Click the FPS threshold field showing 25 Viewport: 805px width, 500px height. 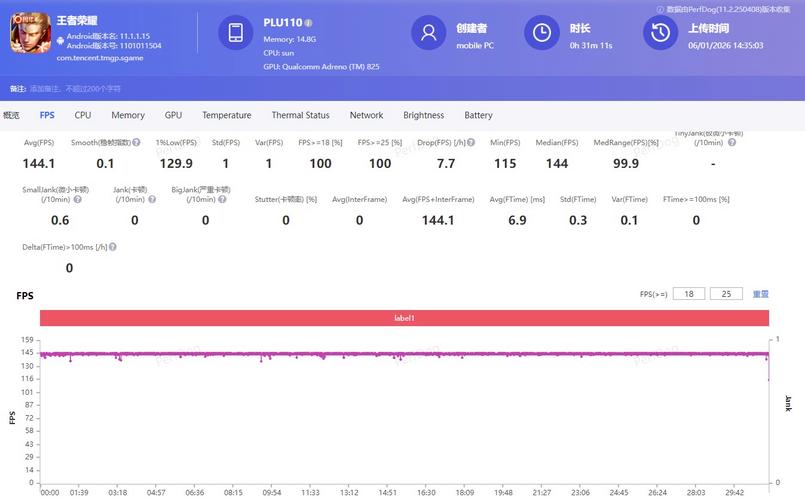click(x=726, y=294)
